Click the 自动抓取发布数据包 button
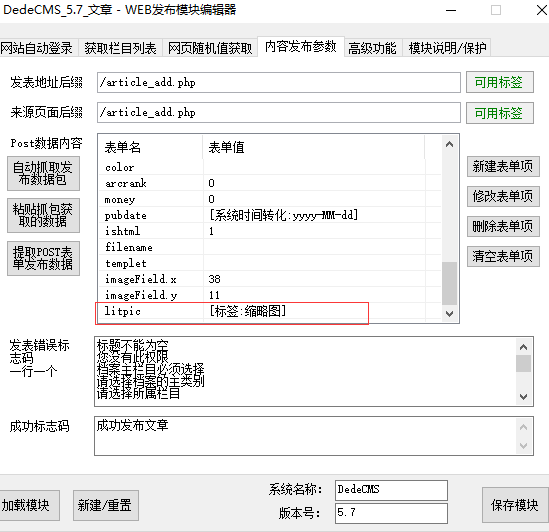This screenshot has height=532, width=549. [x=43, y=173]
